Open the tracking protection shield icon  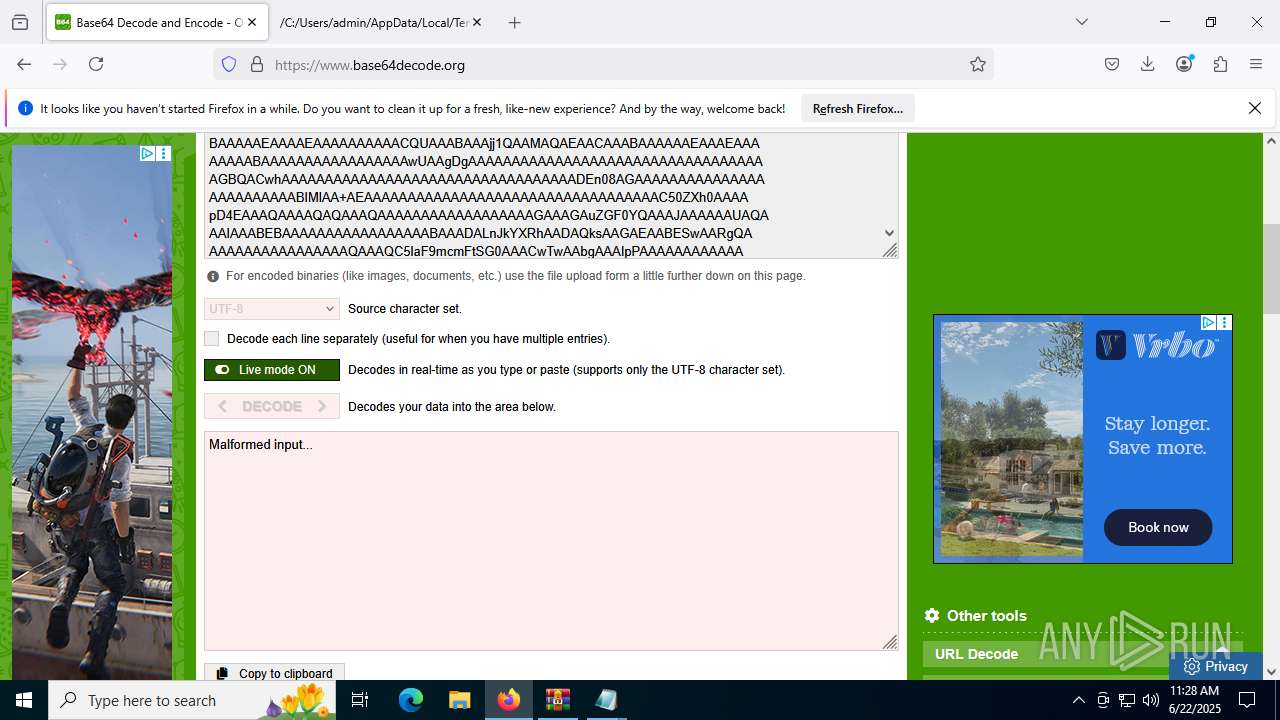point(229,64)
